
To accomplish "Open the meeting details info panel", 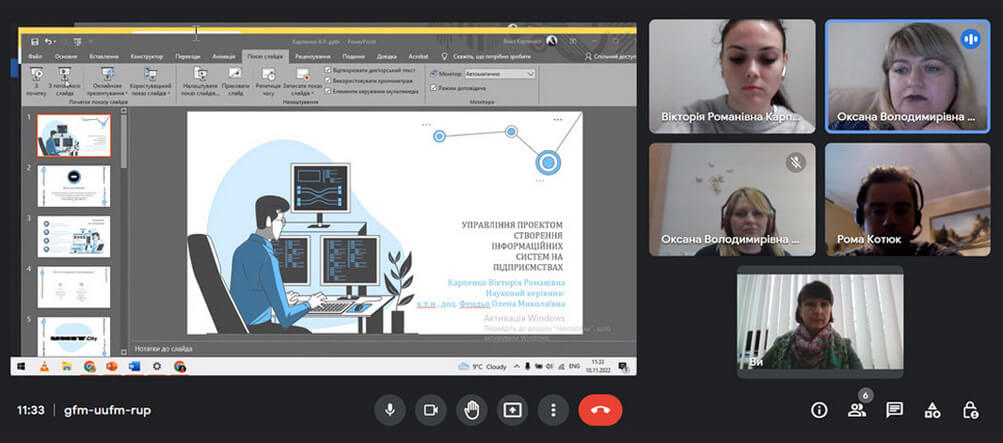I will 819,410.
